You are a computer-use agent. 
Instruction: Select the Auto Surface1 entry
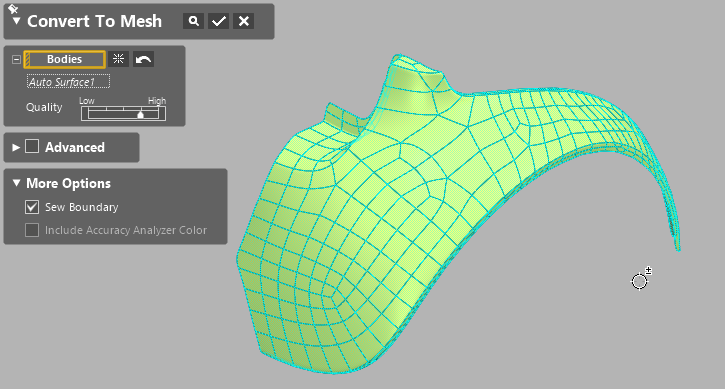click(x=68, y=82)
